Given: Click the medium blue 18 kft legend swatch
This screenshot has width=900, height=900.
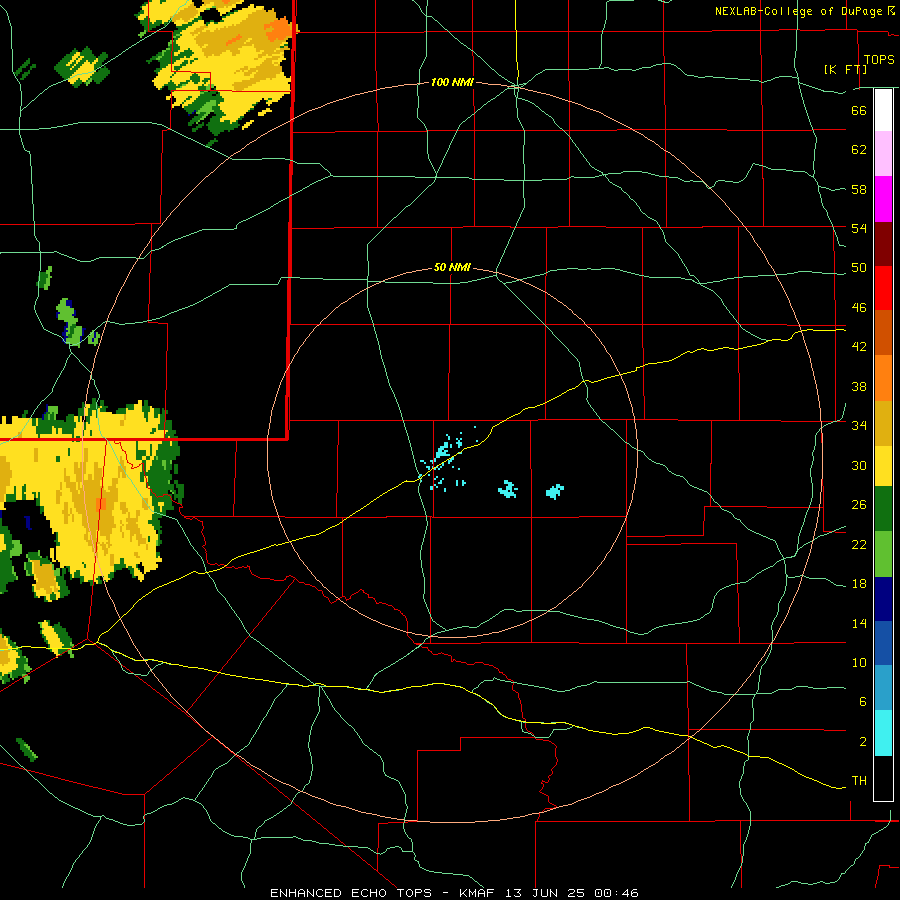Looking at the screenshot, I should [883, 643].
